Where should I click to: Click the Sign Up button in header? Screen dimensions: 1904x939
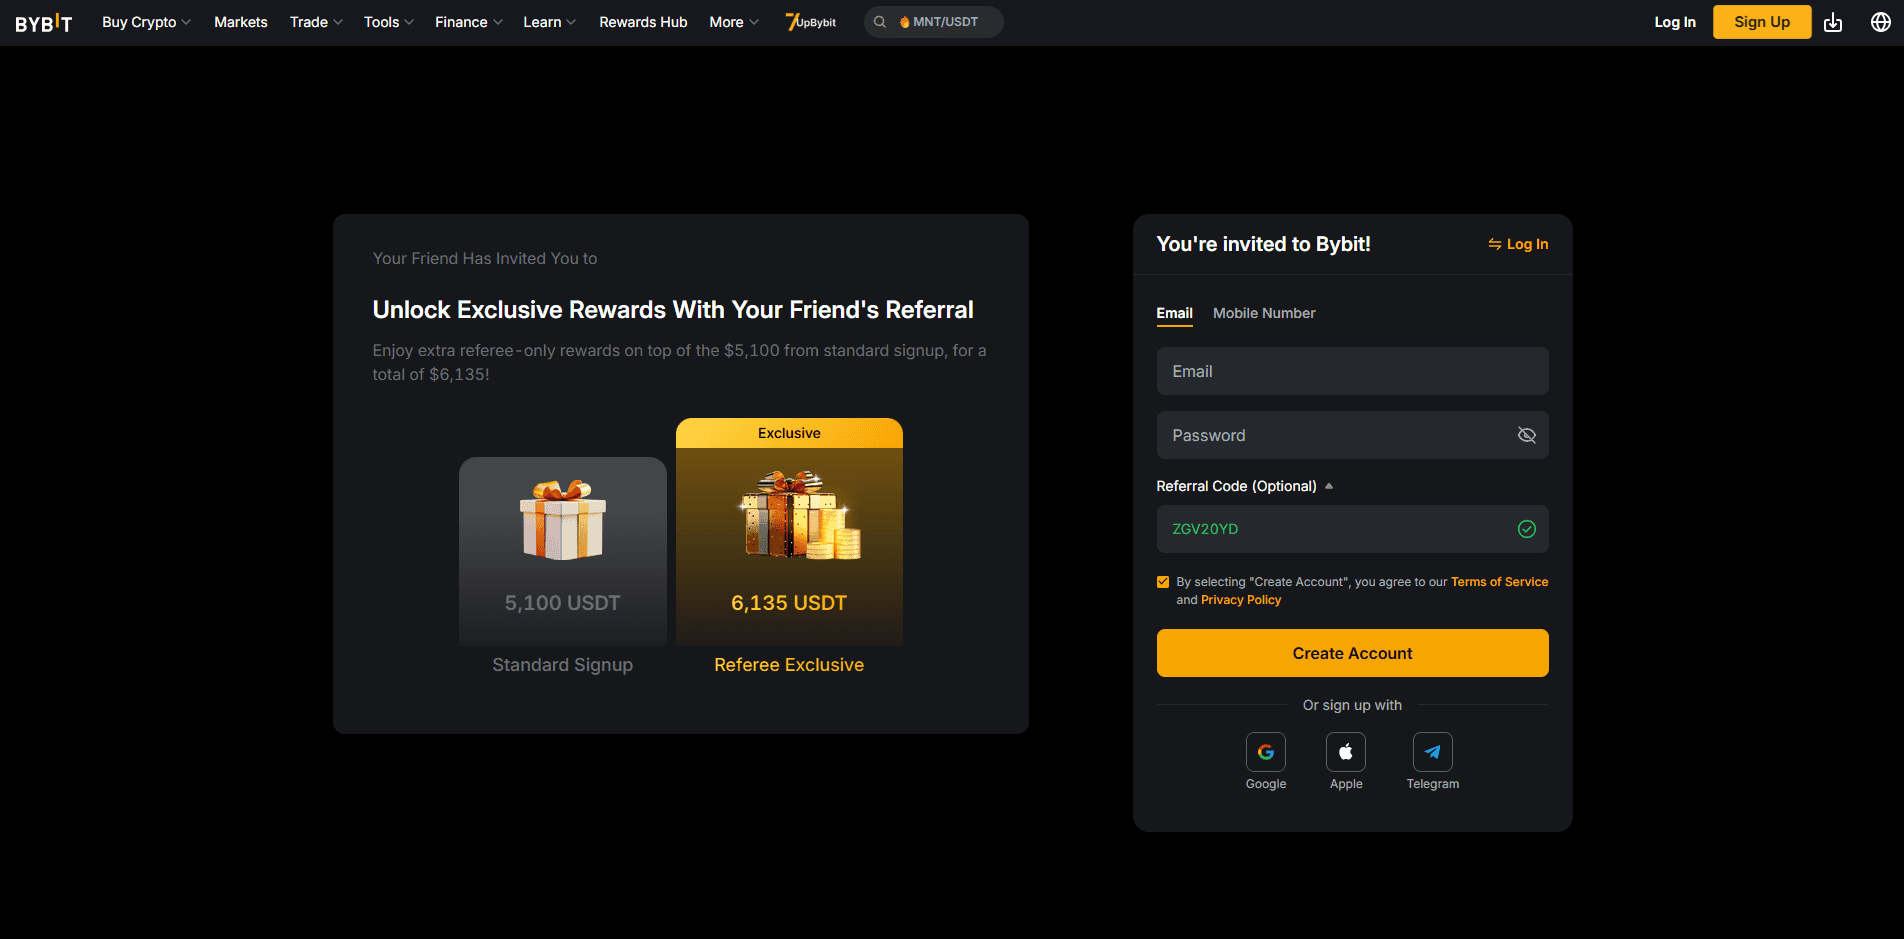pos(1762,22)
